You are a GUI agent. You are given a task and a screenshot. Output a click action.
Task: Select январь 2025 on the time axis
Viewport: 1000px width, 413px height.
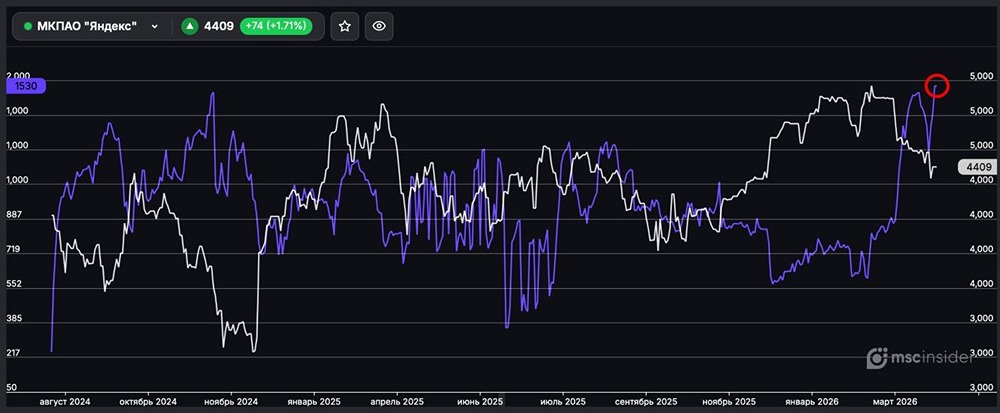click(x=314, y=401)
